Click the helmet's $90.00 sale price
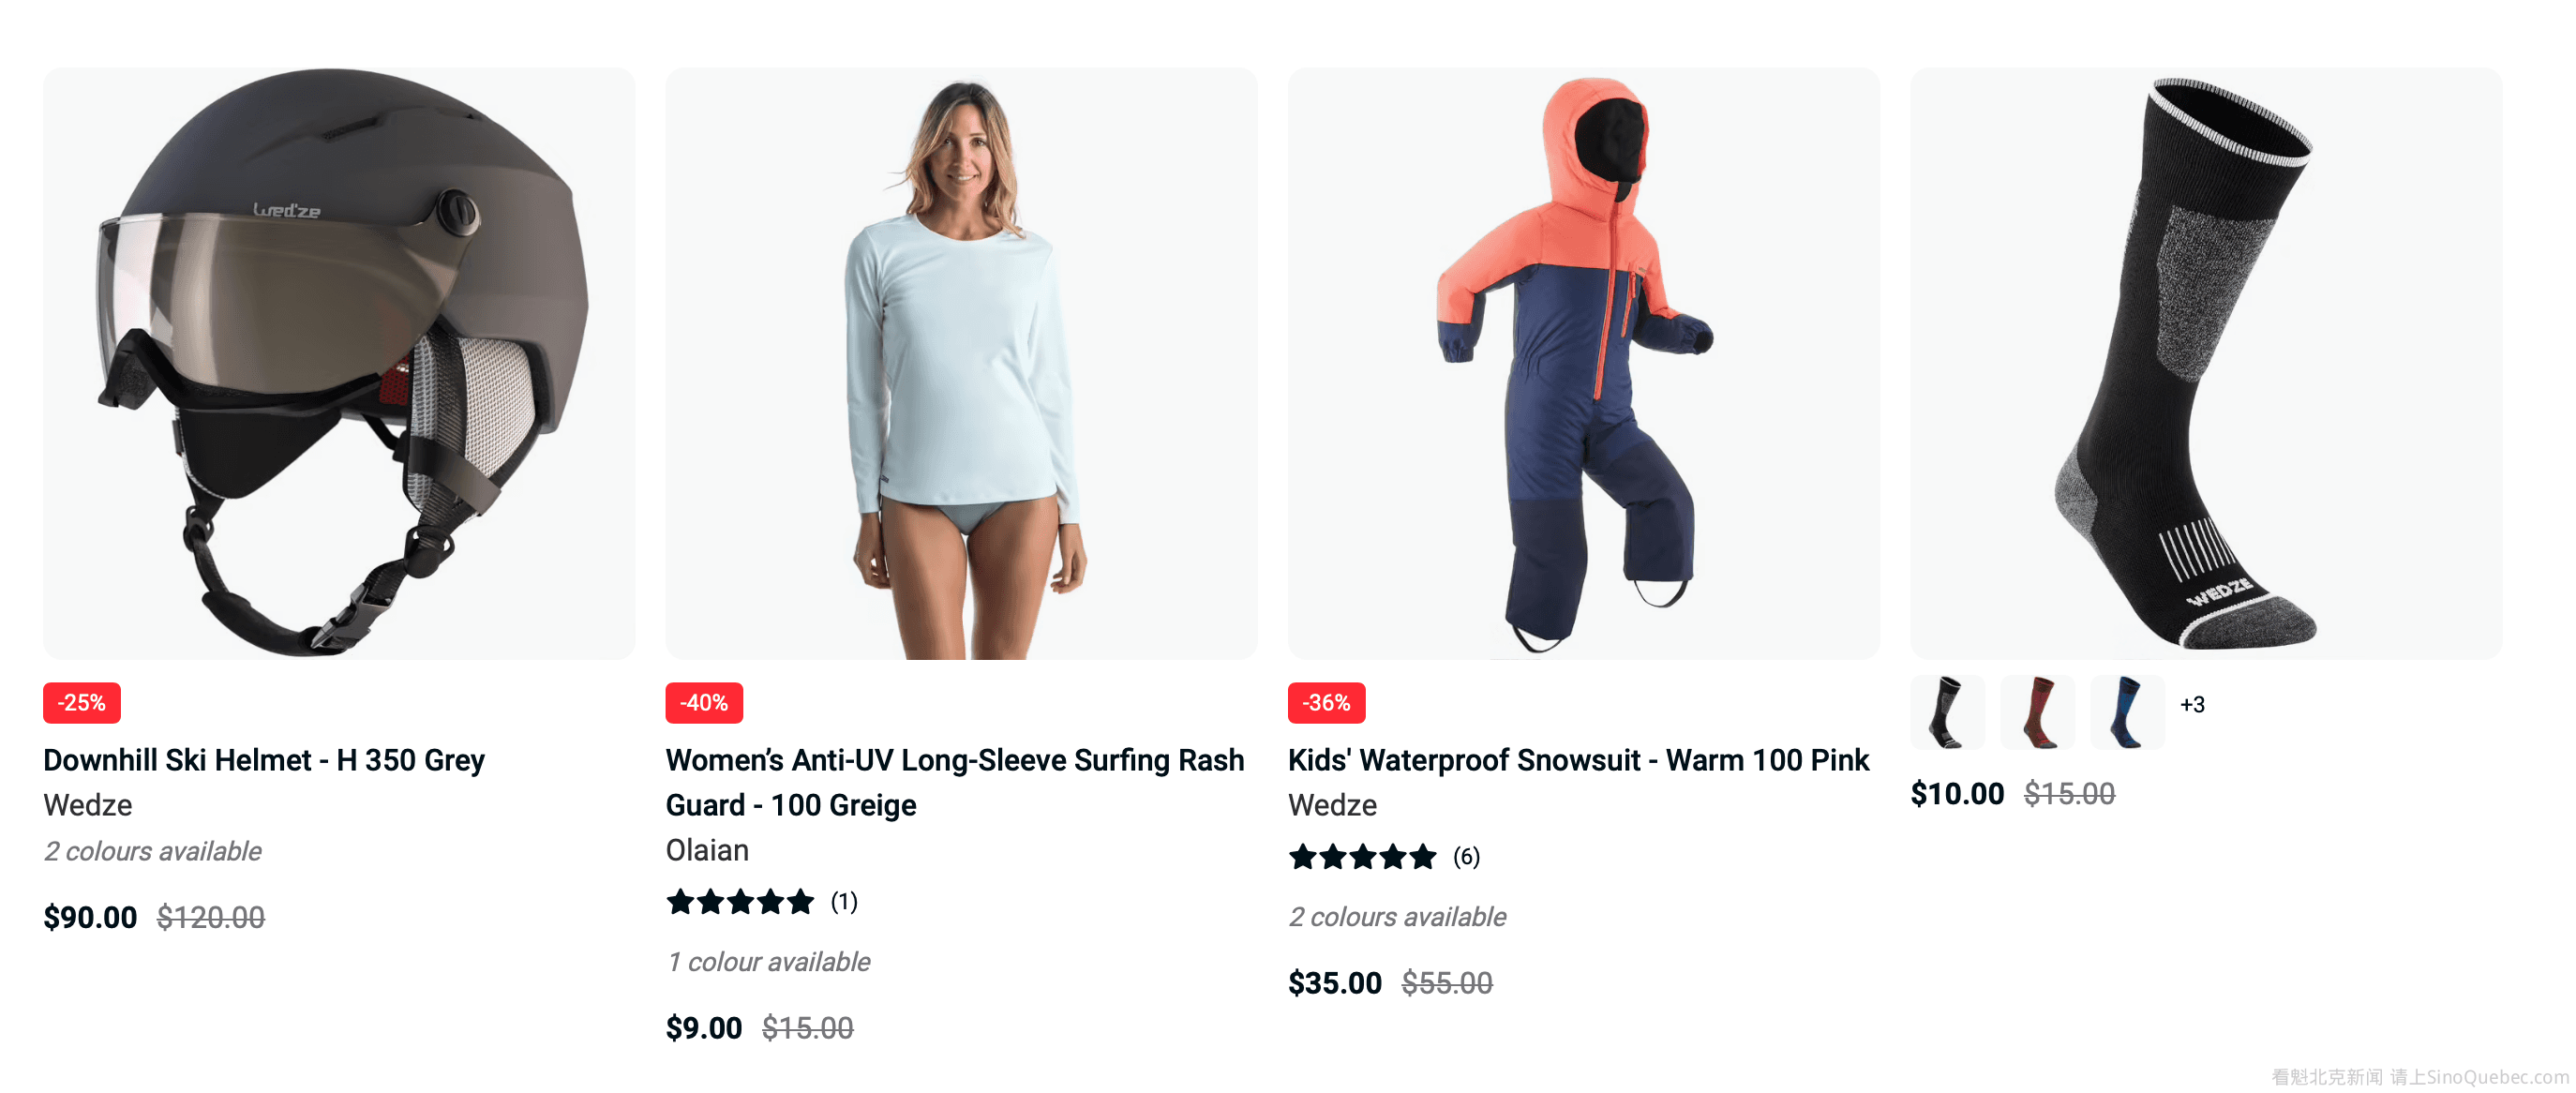The width and height of the screenshot is (2576, 1093). (90, 917)
